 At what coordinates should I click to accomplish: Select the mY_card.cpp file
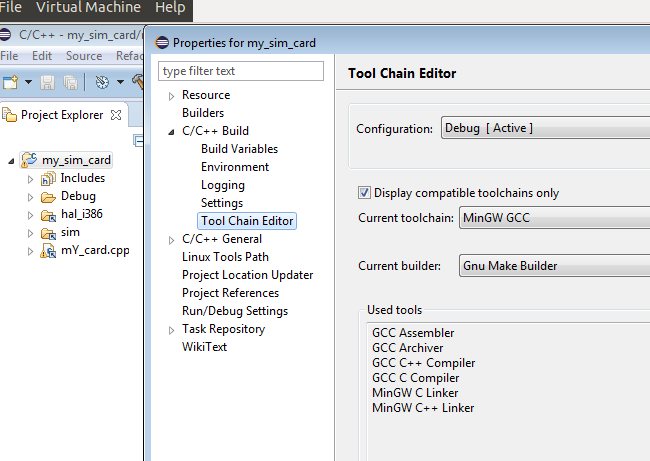[95, 250]
